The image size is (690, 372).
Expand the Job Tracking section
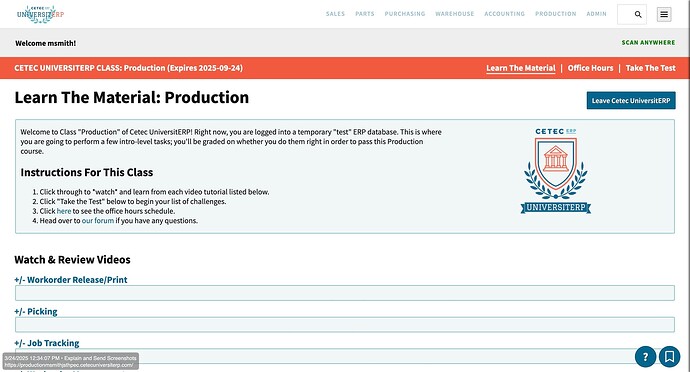(47, 343)
